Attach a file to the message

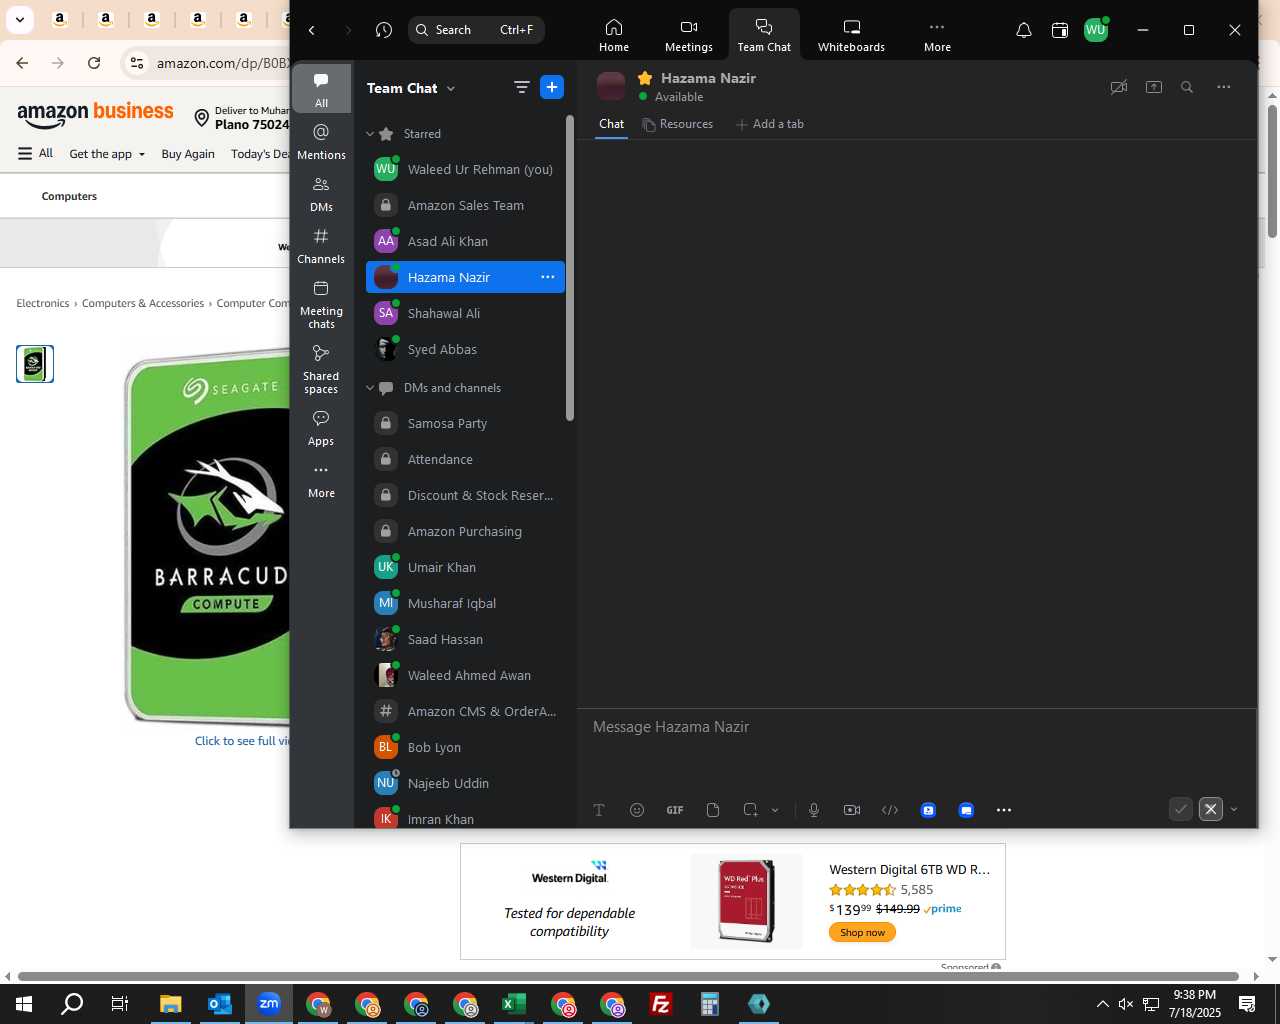[713, 810]
